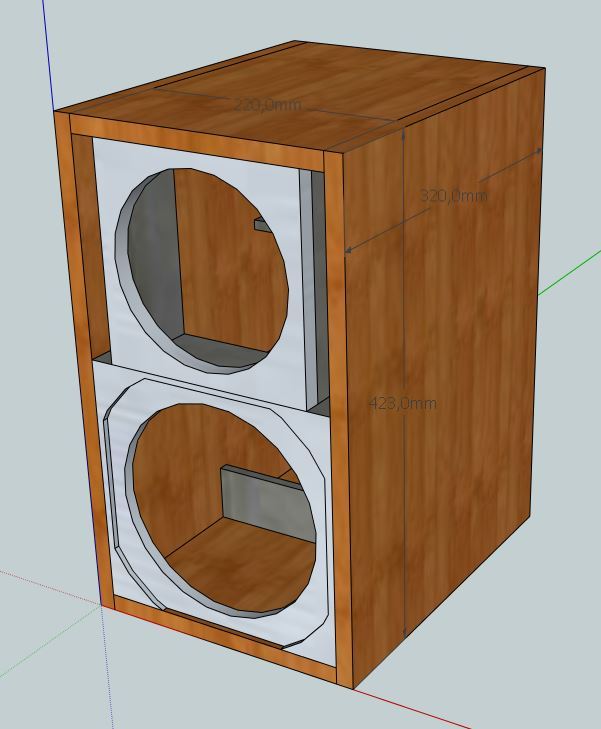The height and width of the screenshot is (729, 601).
Task: Select the red axis line
Action: (420, 707)
